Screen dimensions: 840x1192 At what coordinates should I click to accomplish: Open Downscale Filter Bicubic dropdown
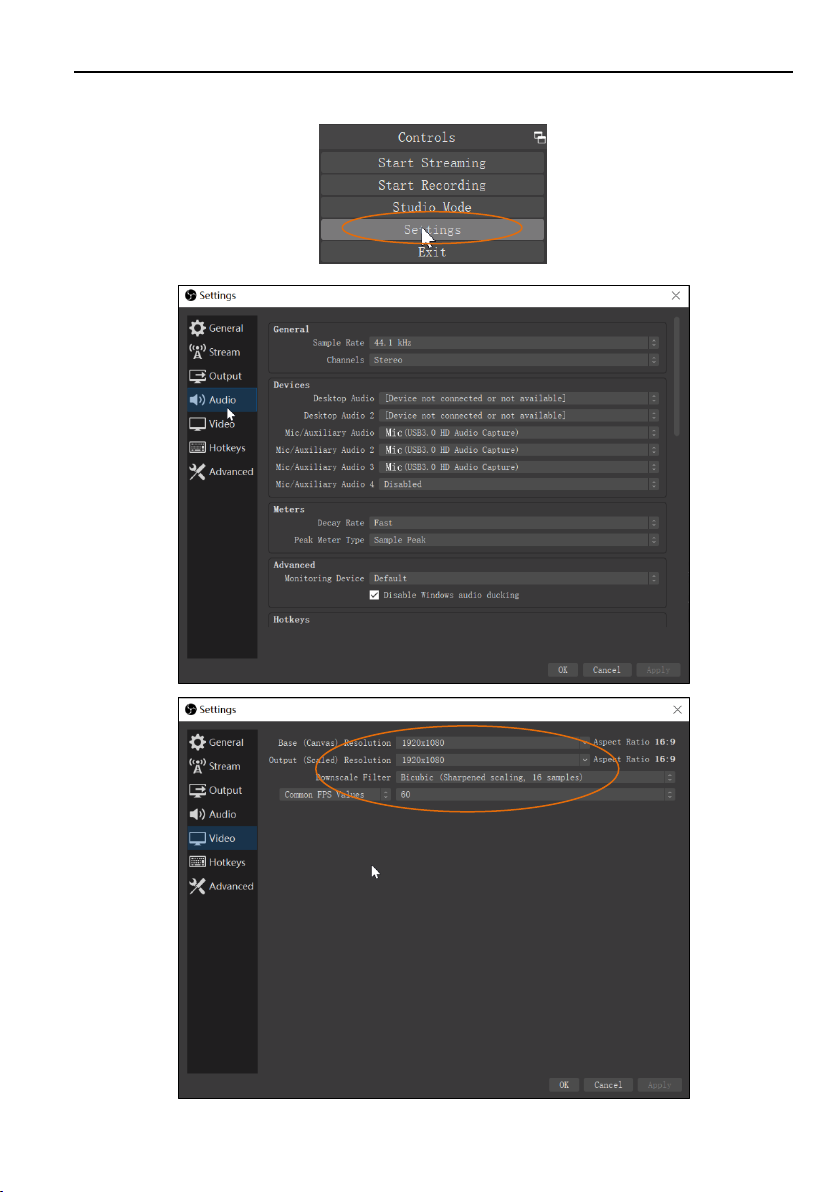click(x=535, y=778)
